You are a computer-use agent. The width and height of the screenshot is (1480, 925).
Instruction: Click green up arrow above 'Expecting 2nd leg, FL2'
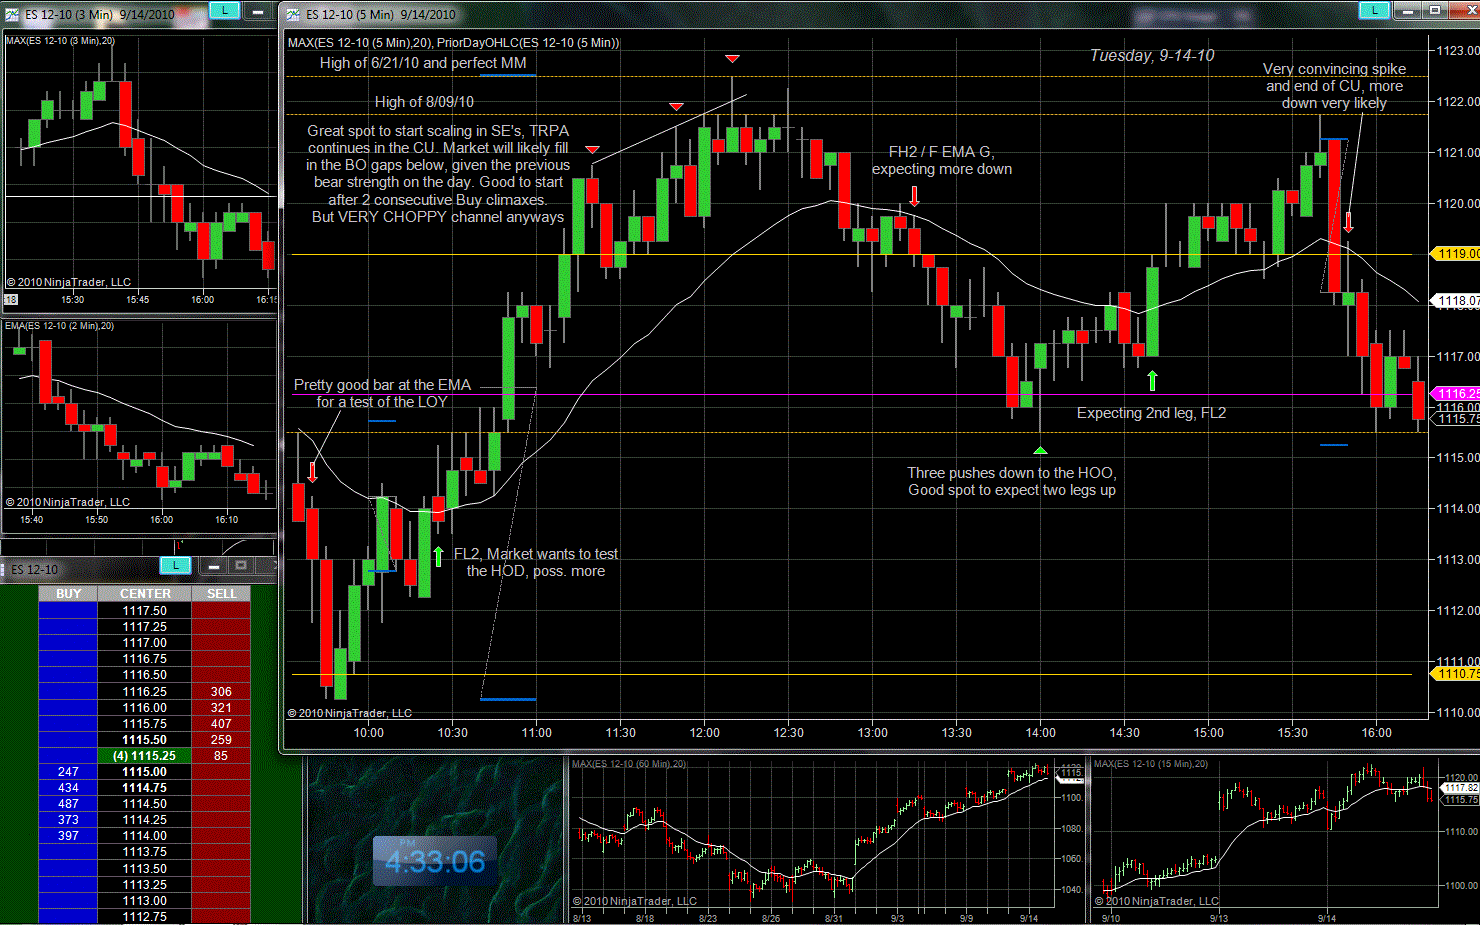(x=1152, y=380)
